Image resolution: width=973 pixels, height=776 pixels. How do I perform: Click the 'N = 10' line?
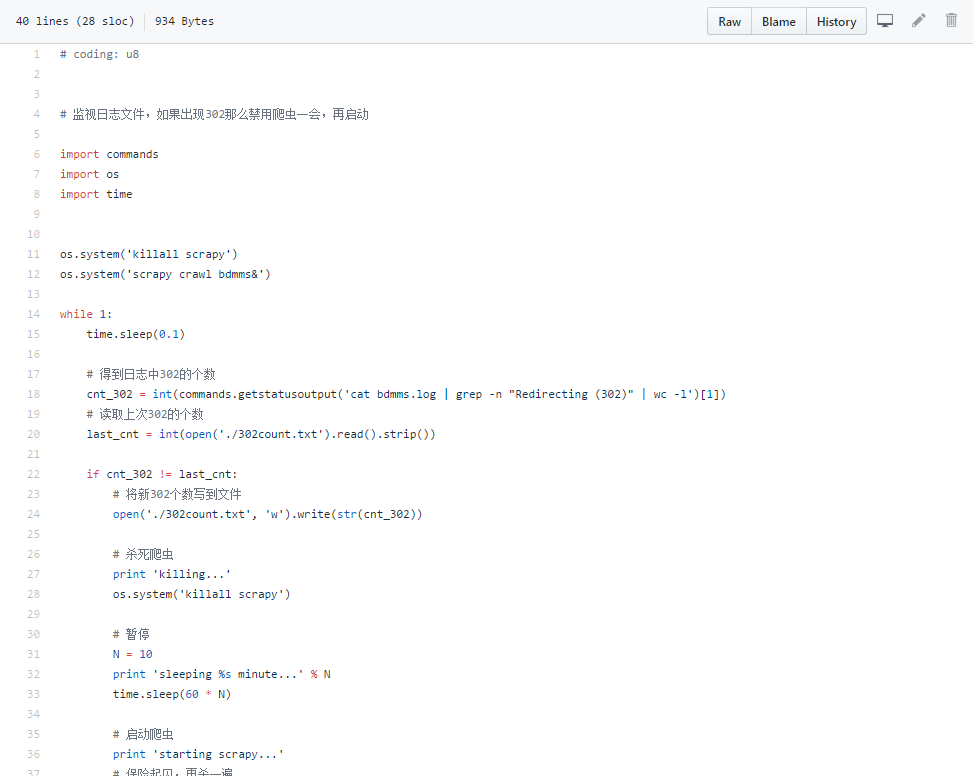(x=133, y=654)
